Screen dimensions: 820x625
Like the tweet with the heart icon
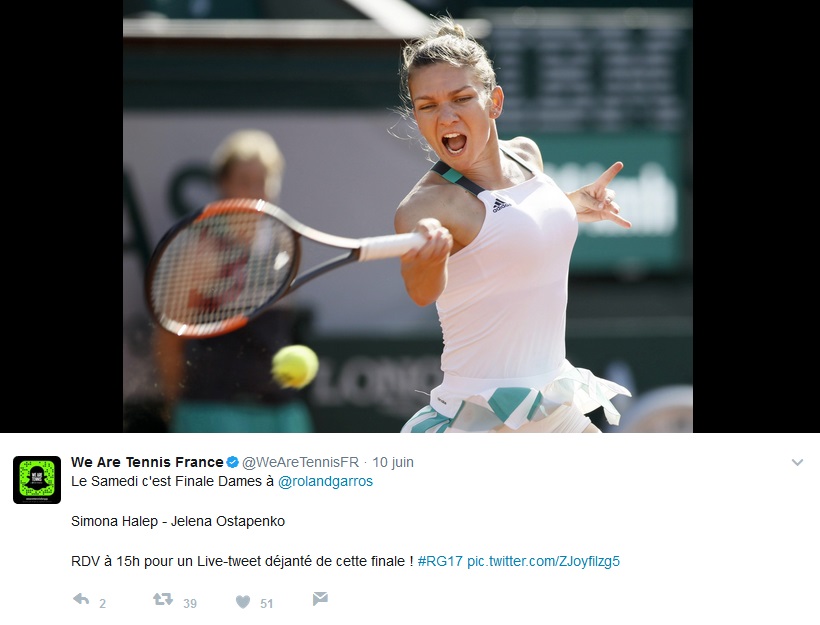(x=243, y=602)
